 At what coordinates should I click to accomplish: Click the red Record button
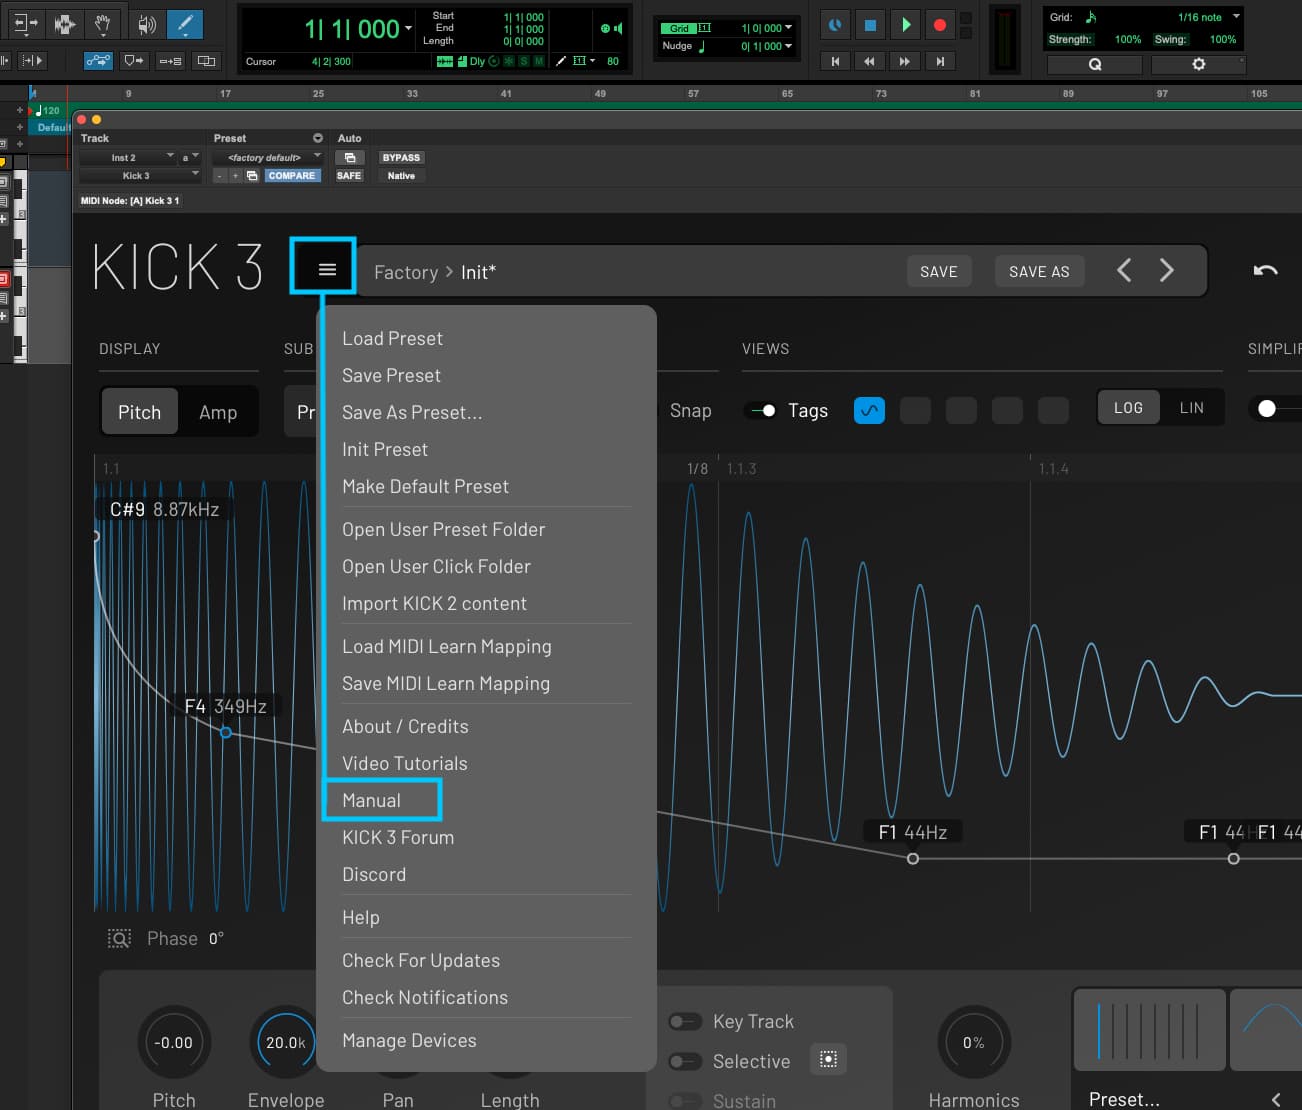tap(939, 25)
